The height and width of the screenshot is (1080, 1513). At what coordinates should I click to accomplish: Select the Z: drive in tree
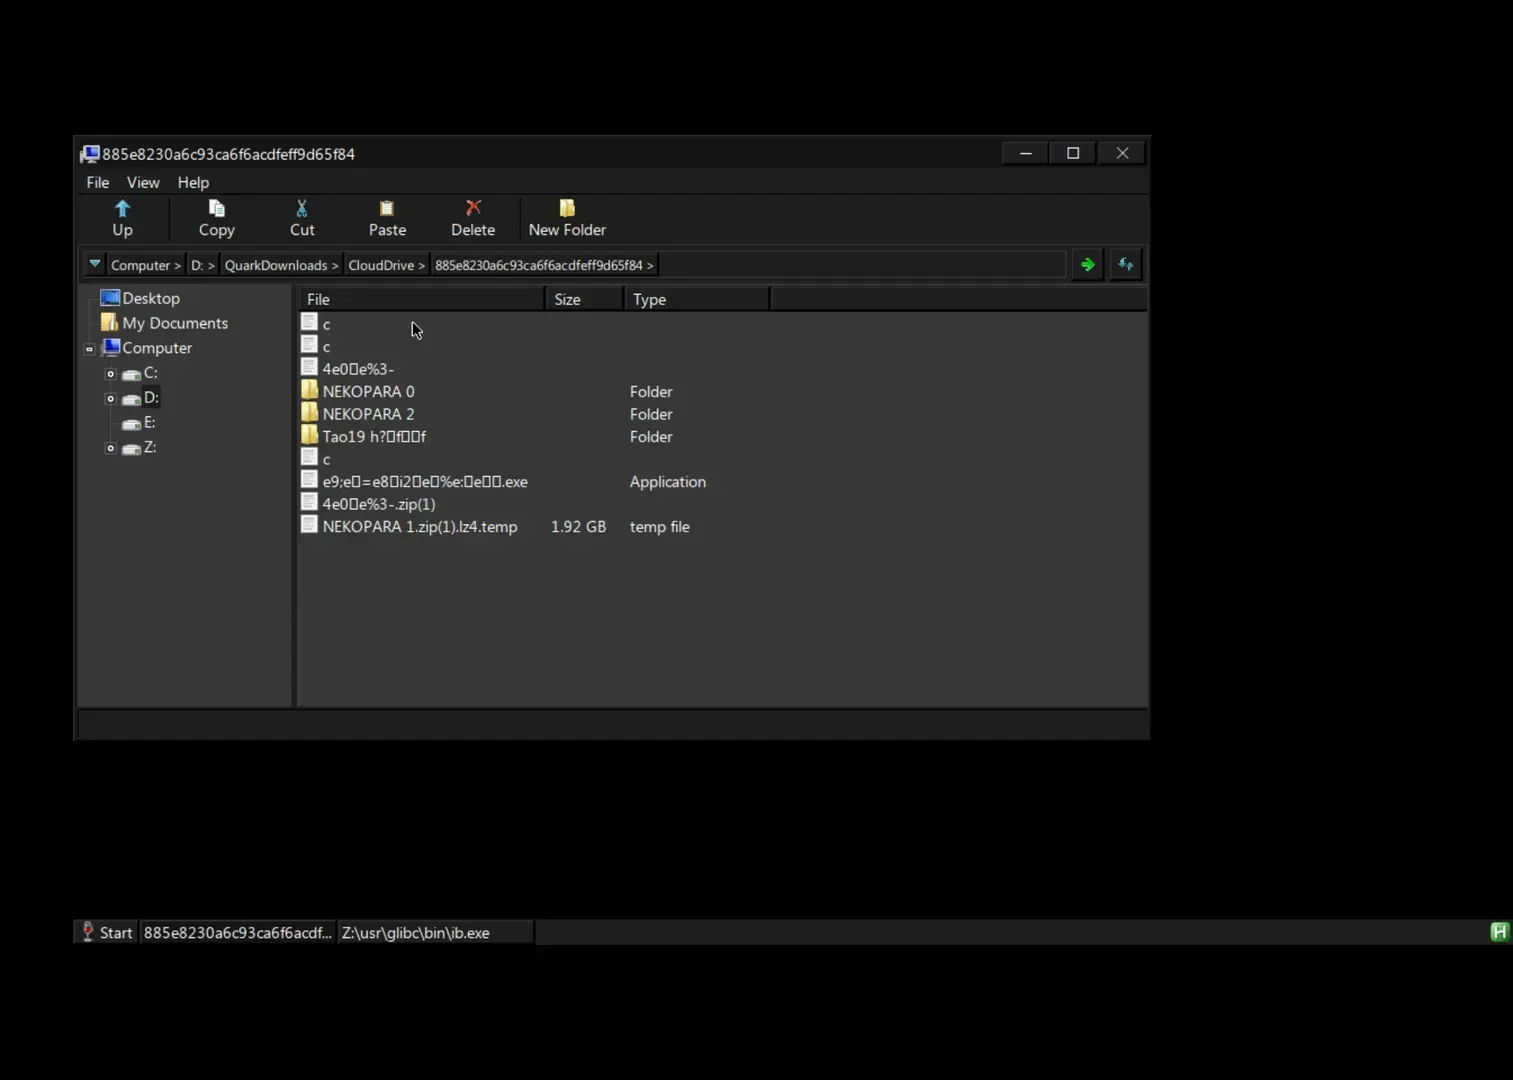coord(149,447)
